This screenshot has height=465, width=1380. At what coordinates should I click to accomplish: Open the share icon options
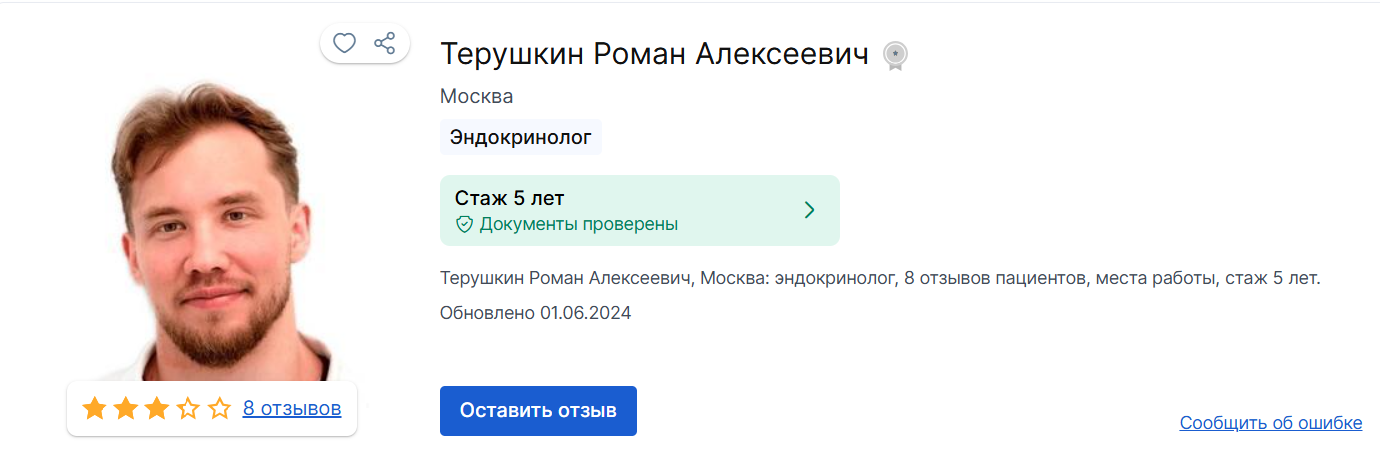(385, 43)
